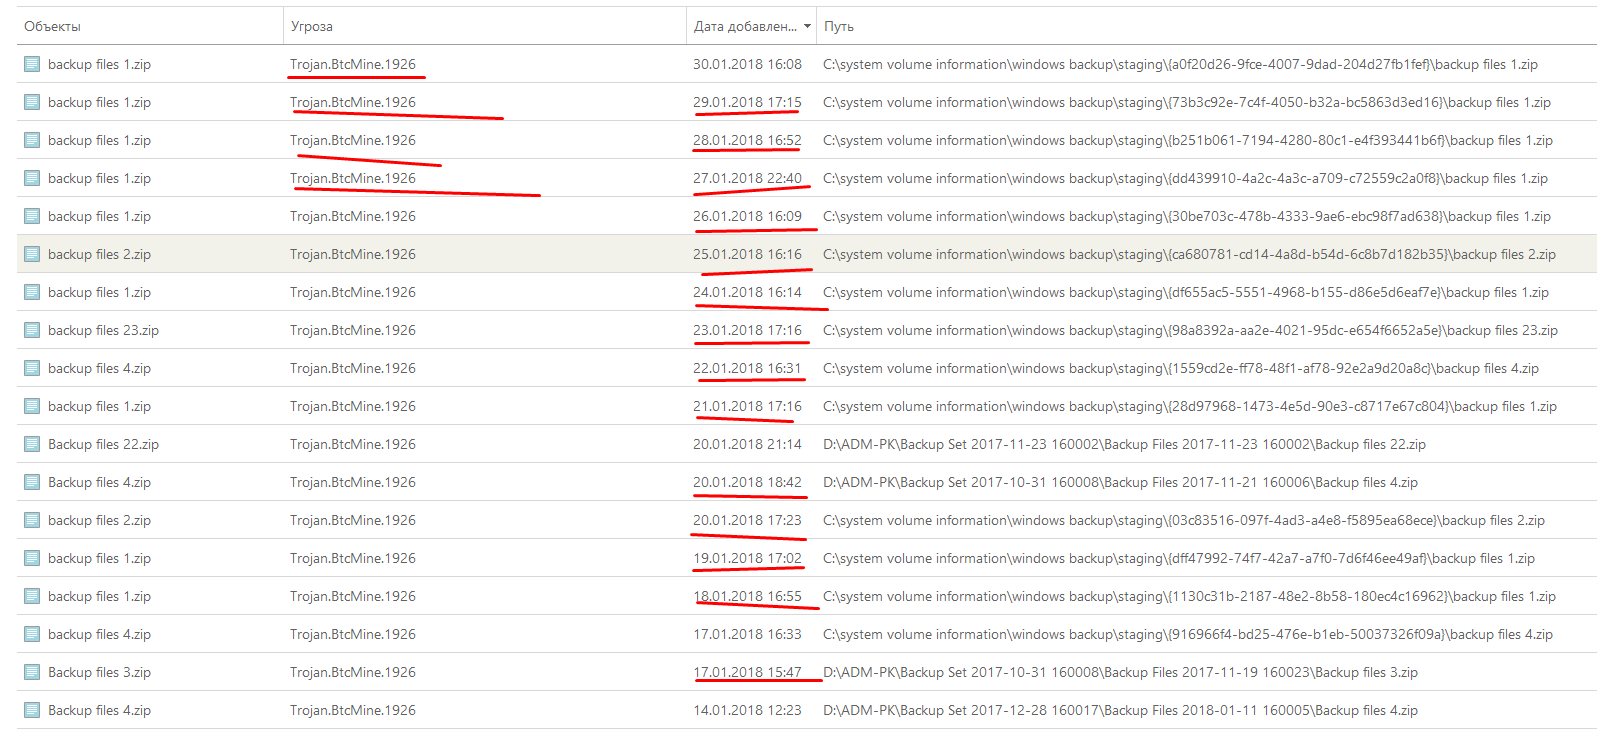Select the icon beside backup files 23.zip
Screen dimensions: 1615x730
(32, 330)
